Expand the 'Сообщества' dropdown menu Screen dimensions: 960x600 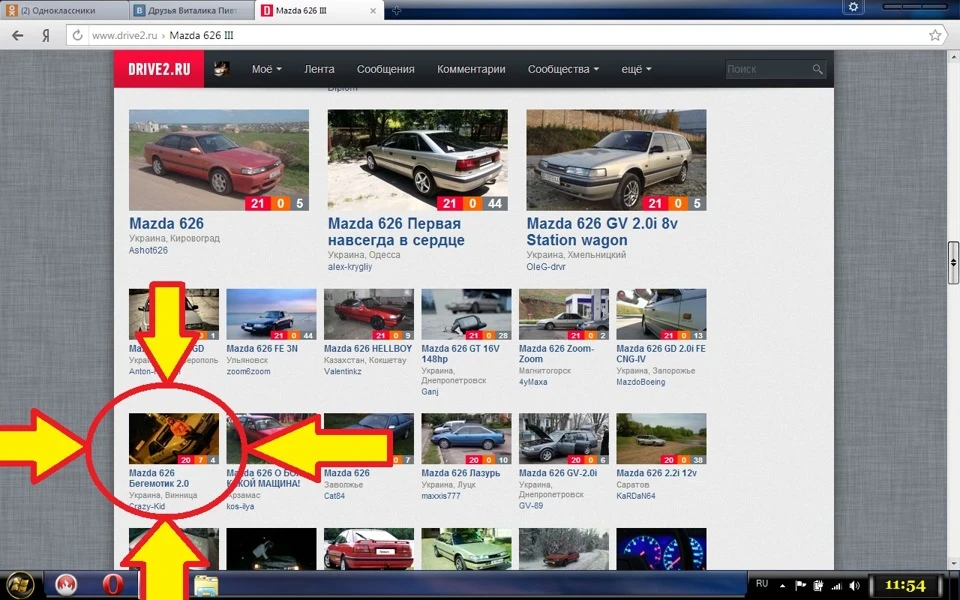tap(563, 69)
